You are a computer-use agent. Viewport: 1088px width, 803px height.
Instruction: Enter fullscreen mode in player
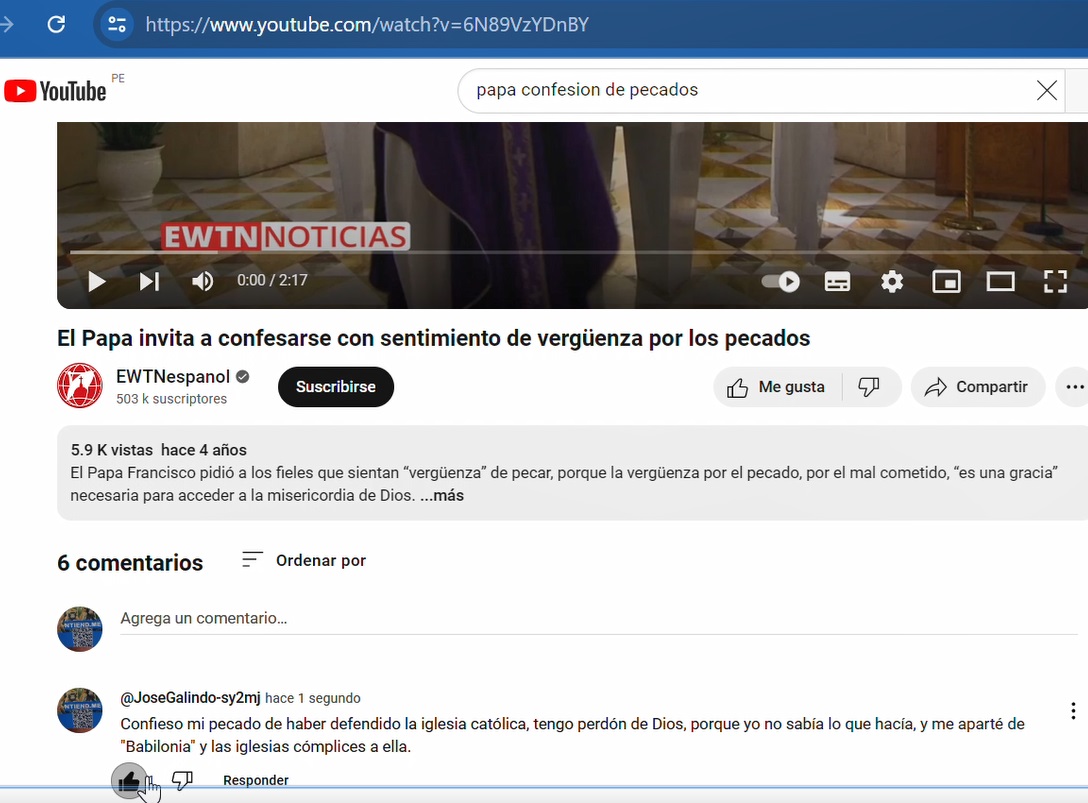pyautogui.click(x=1055, y=282)
